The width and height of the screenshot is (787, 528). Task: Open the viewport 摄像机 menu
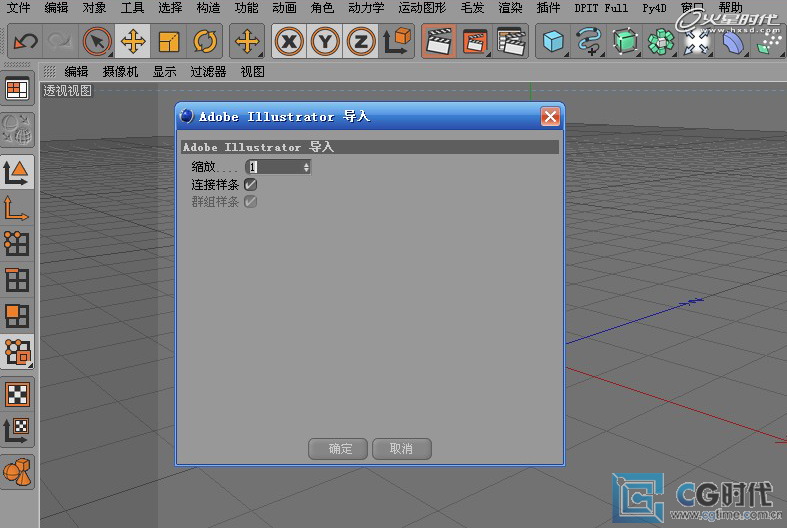(120, 72)
